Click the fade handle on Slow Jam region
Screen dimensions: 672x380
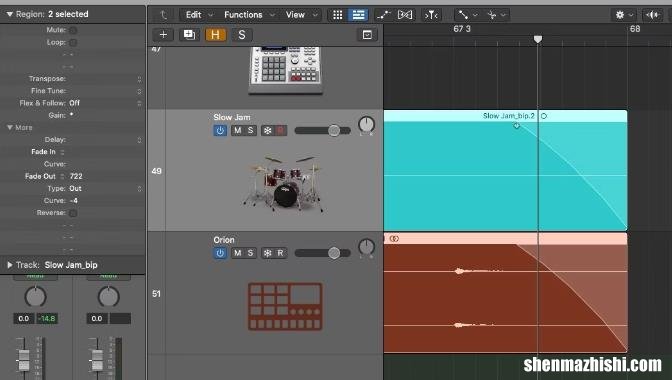click(516, 126)
